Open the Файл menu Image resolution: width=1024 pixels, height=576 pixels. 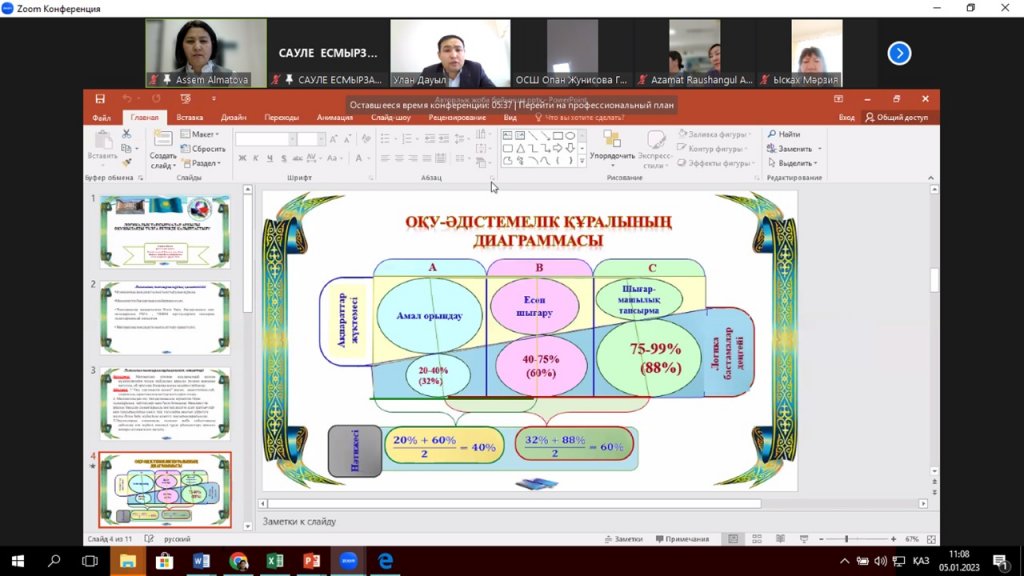point(101,118)
